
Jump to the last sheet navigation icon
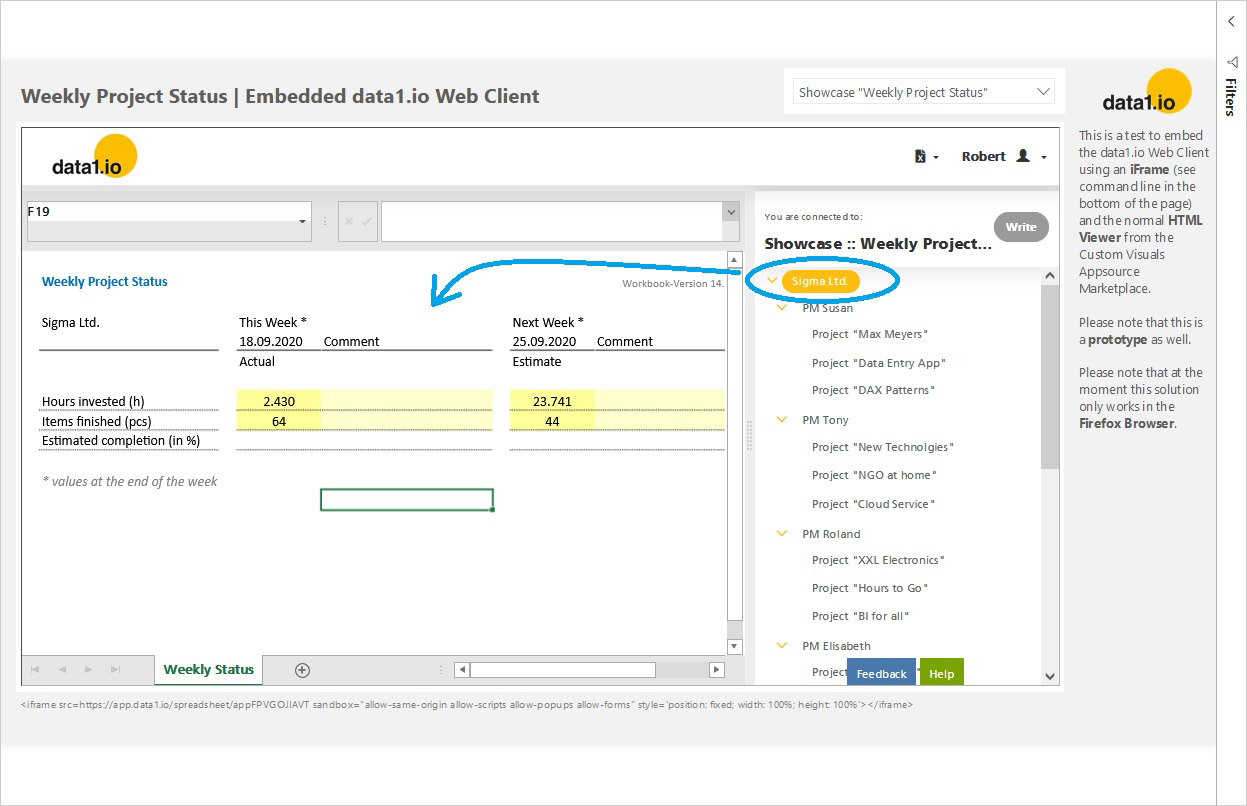(113, 670)
